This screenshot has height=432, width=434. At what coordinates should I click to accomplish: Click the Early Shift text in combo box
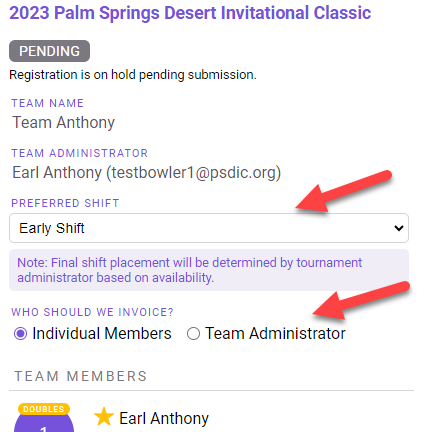click(x=52, y=228)
